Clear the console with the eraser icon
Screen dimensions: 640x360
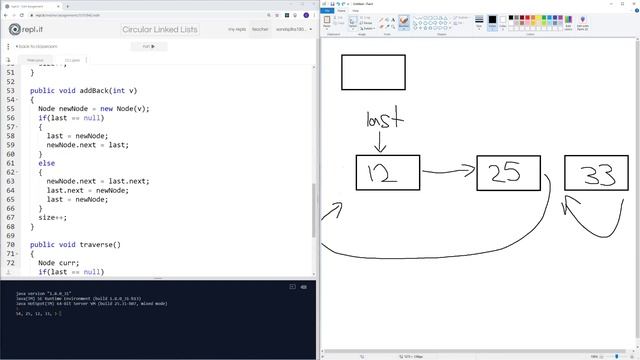click(x=304, y=287)
